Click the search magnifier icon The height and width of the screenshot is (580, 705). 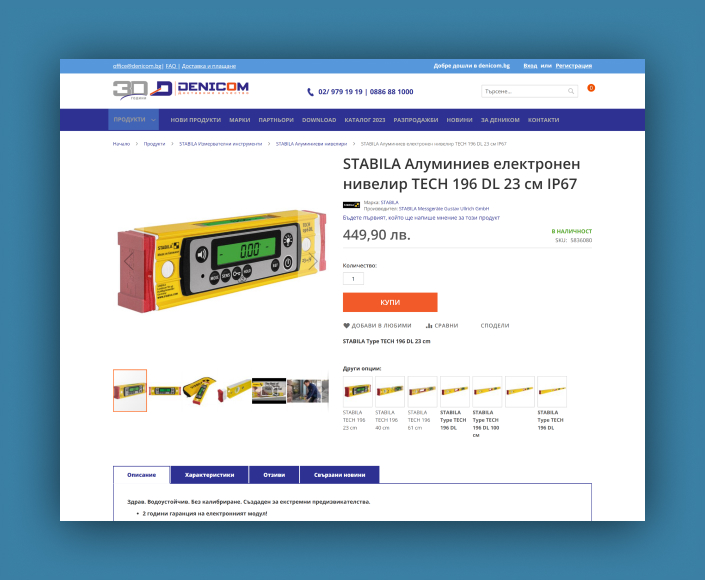571,91
